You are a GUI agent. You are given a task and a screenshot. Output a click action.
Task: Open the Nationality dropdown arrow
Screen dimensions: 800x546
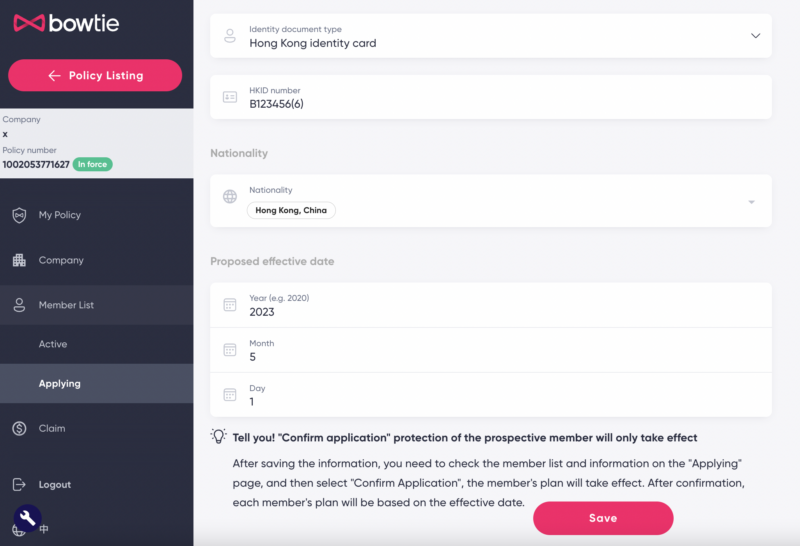click(751, 202)
